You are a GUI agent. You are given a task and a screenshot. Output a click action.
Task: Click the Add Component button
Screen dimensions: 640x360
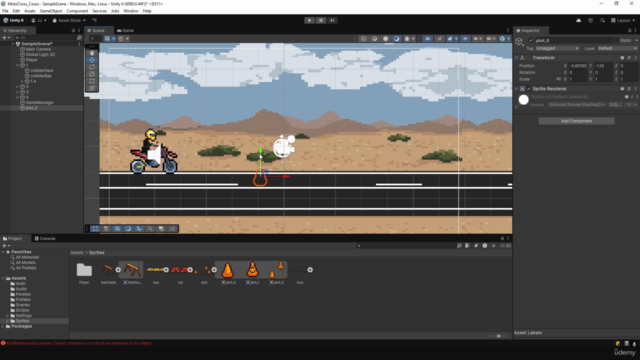point(576,121)
